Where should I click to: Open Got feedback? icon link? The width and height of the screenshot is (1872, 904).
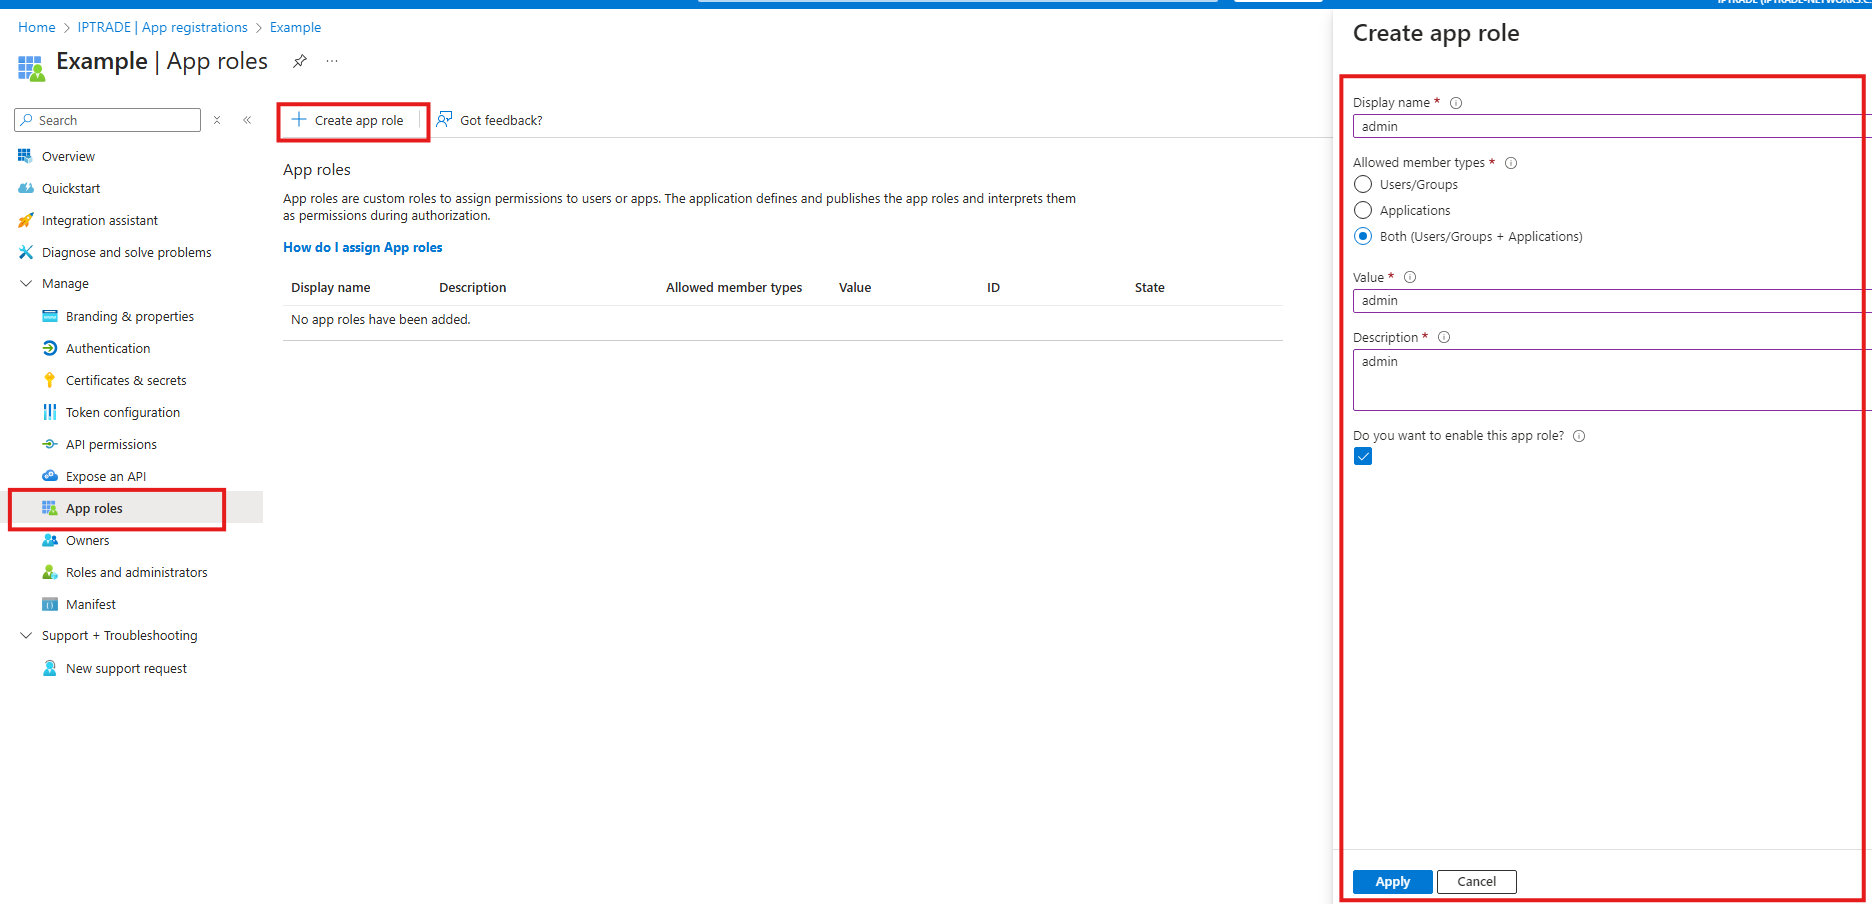coord(490,120)
